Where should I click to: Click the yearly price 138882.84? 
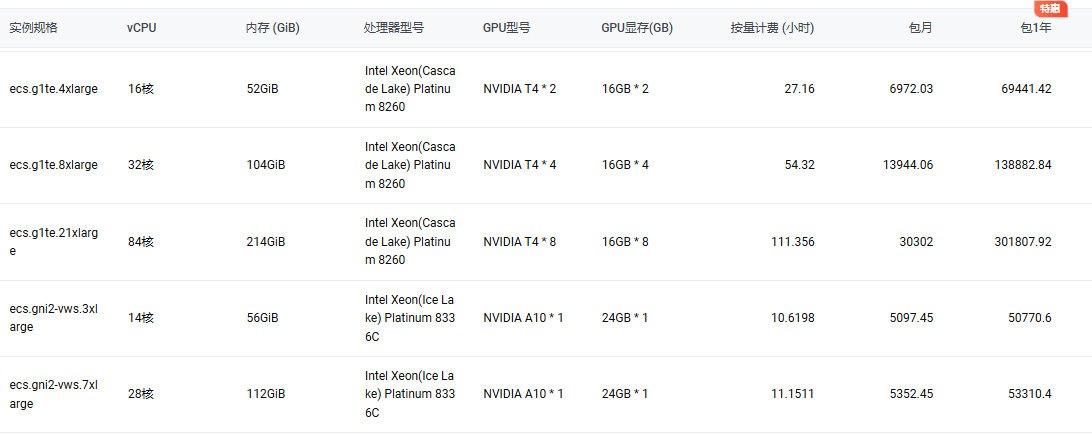click(x=1023, y=165)
